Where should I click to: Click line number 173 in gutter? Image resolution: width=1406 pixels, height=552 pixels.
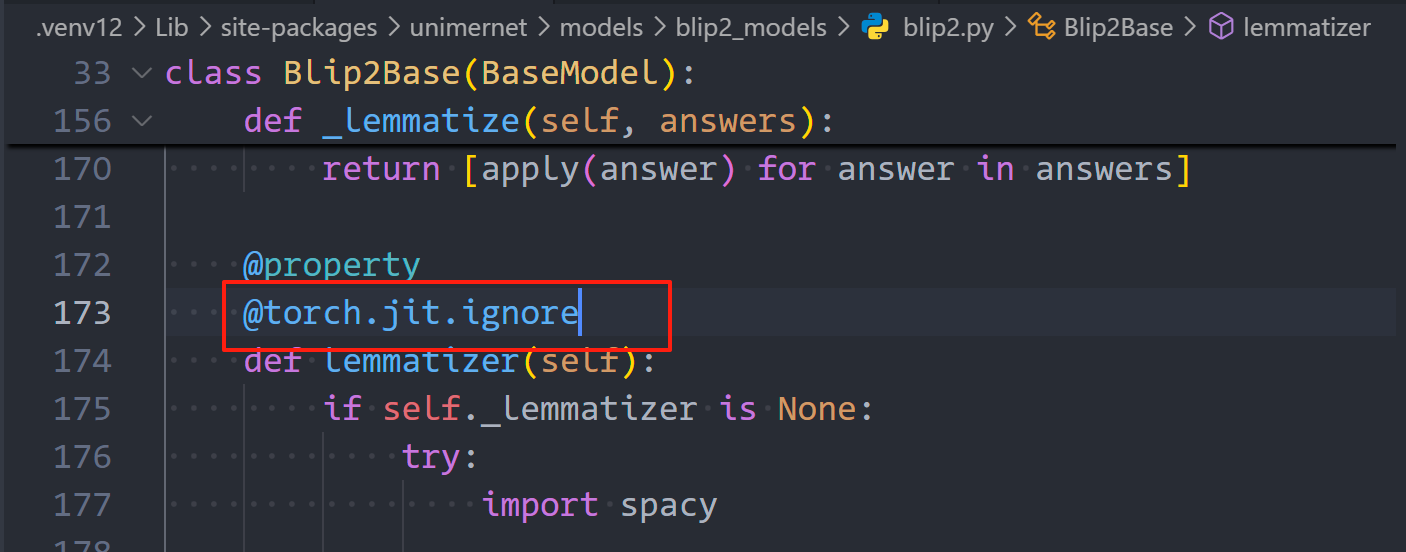pyautogui.click(x=81, y=313)
